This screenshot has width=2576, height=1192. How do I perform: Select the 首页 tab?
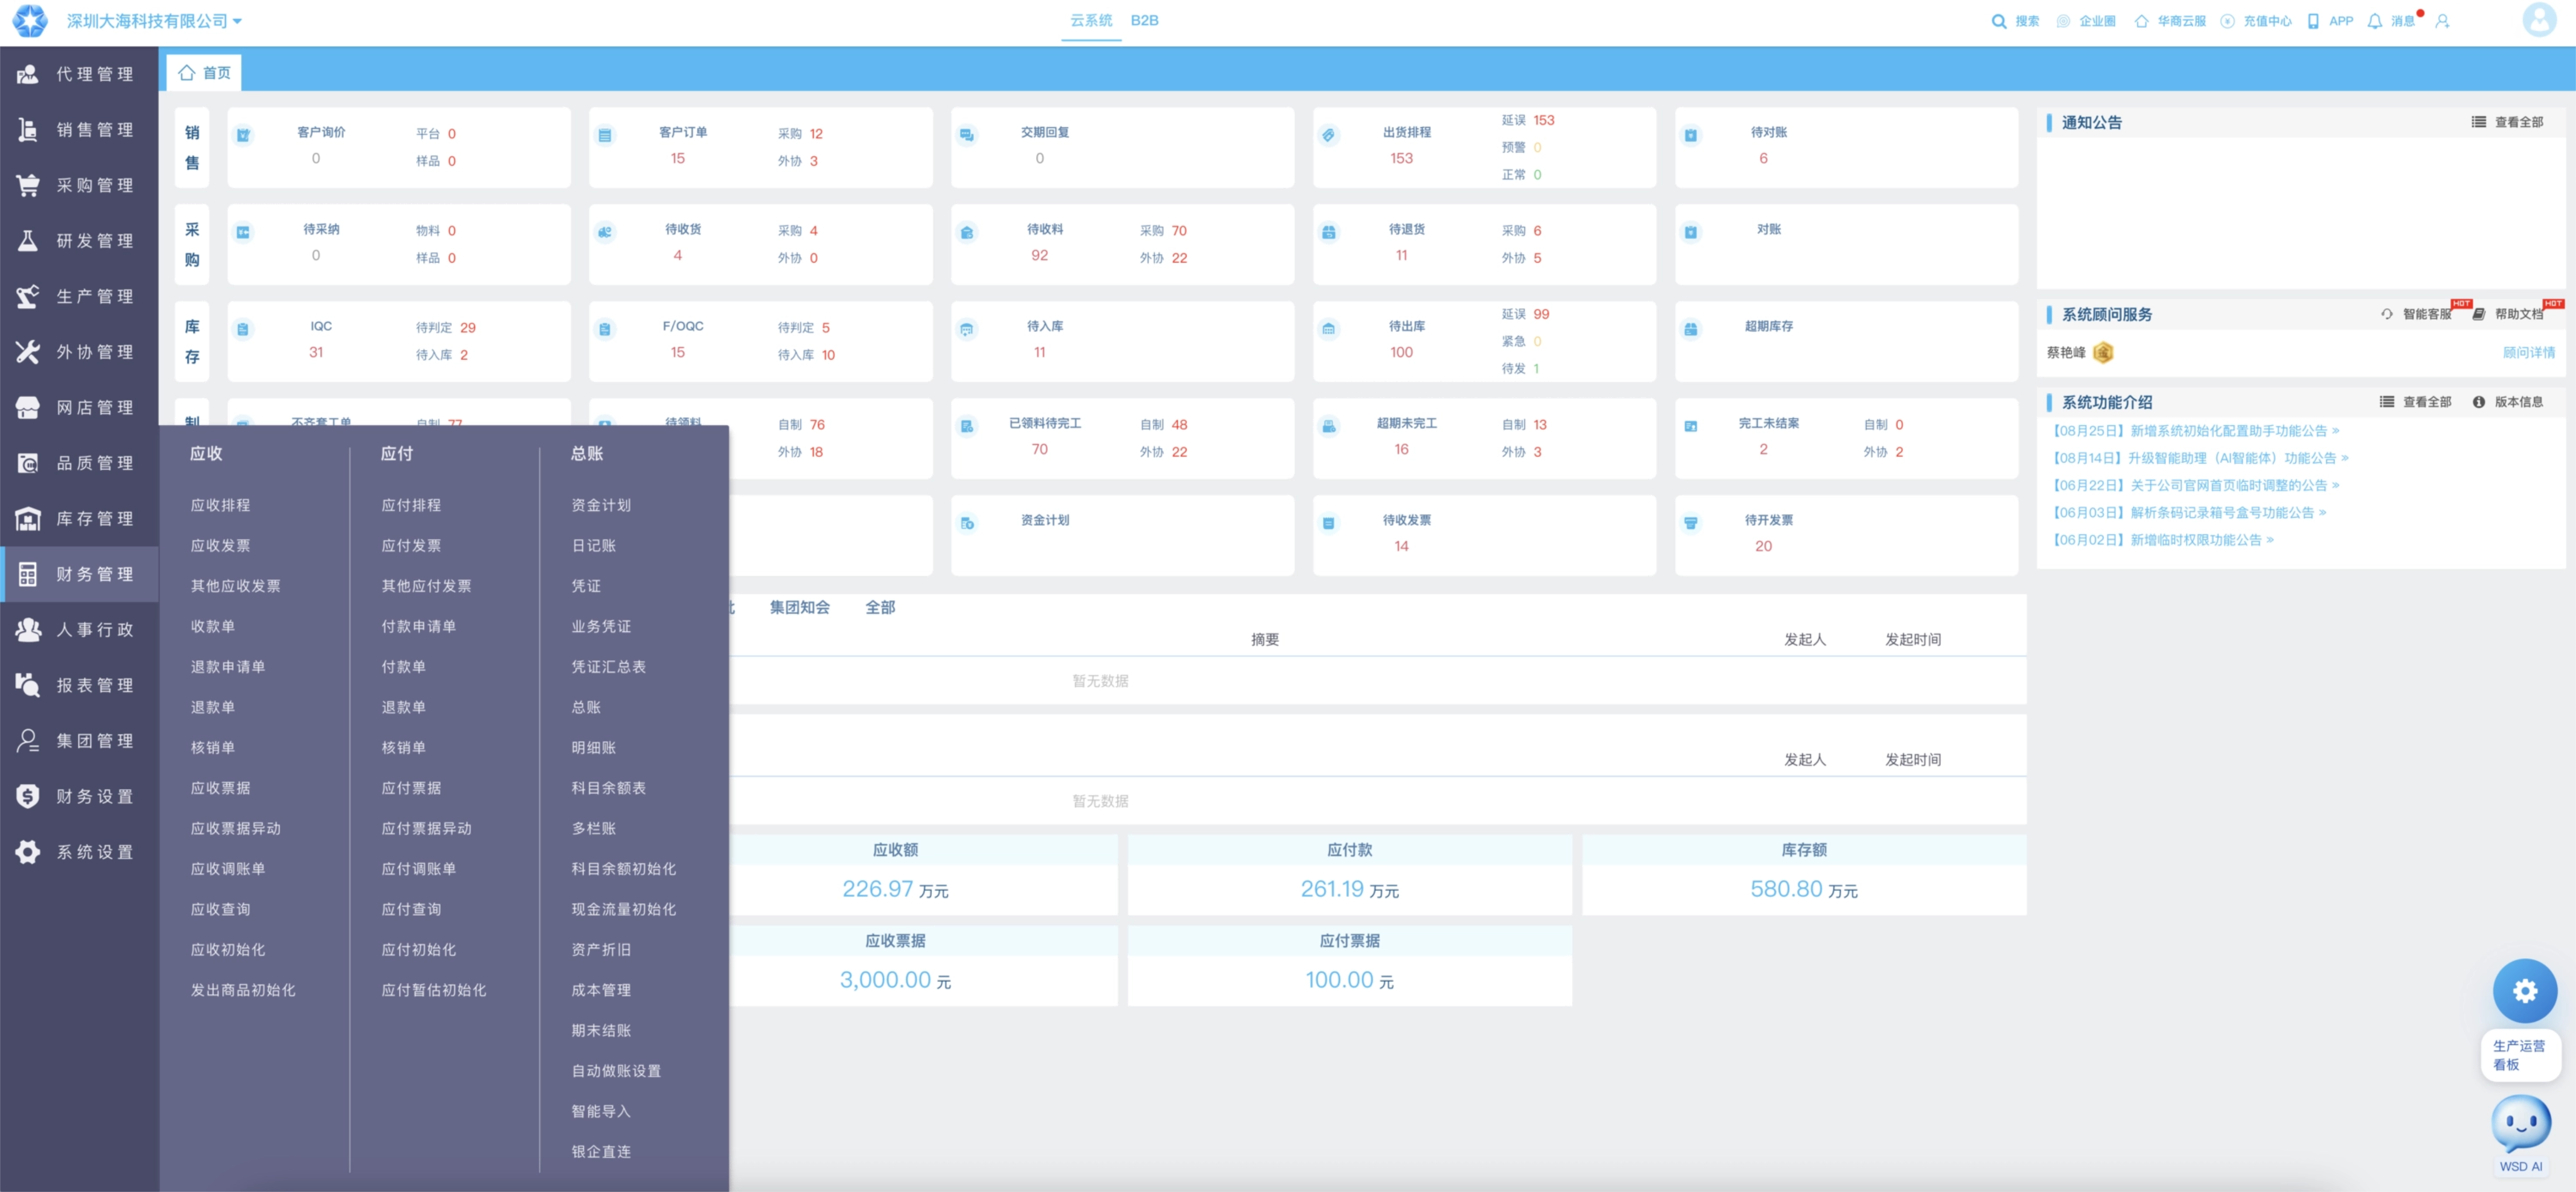point(205,72)
